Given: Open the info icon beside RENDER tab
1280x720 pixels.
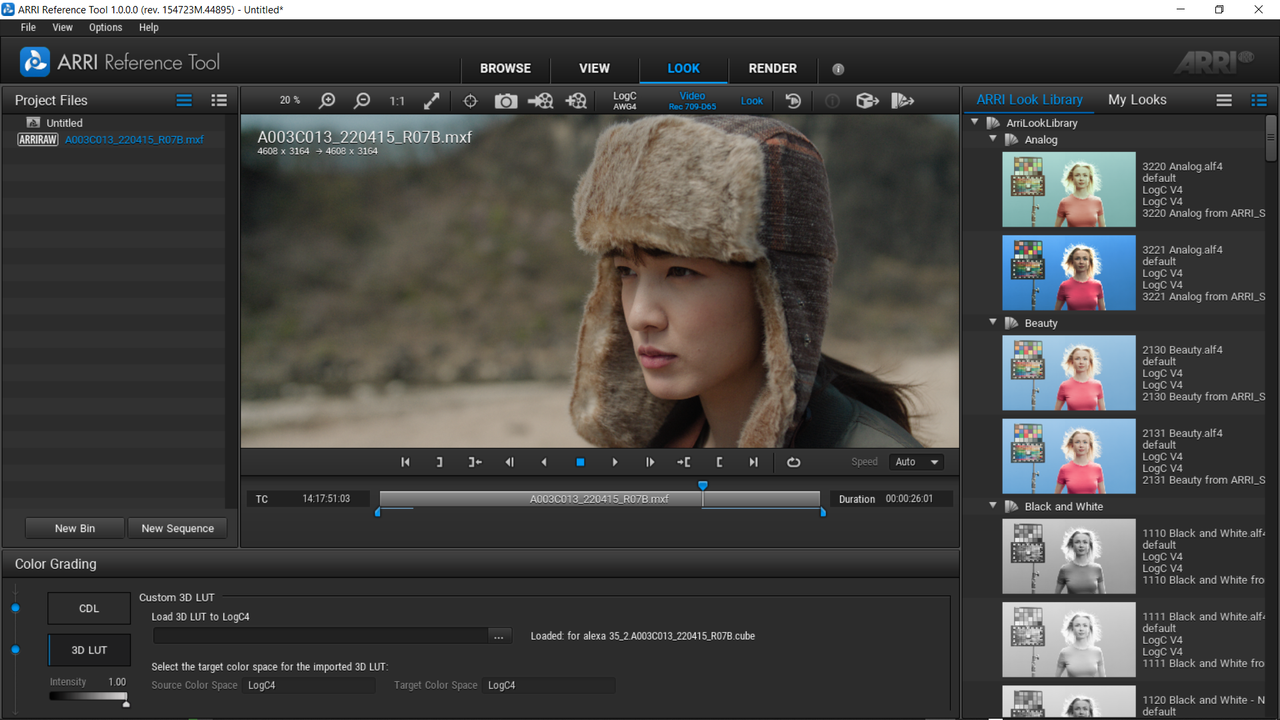Looking at the screenshot, I should (x=838, y=69).
